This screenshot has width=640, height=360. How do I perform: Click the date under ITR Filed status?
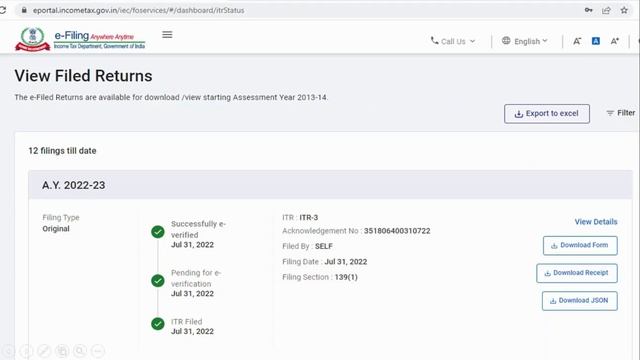192,331
